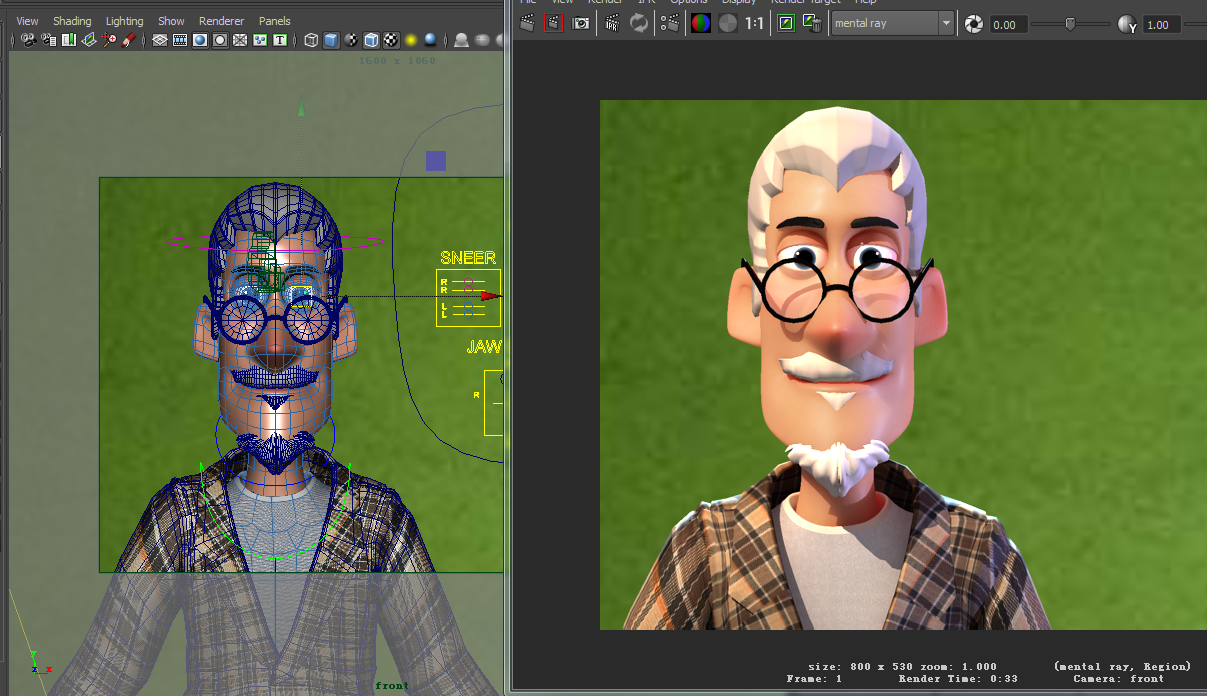Open the viewport Renderer menu
Viewport: 1207px width, 696px height.
pyautogui.click(x=221, y=21)
